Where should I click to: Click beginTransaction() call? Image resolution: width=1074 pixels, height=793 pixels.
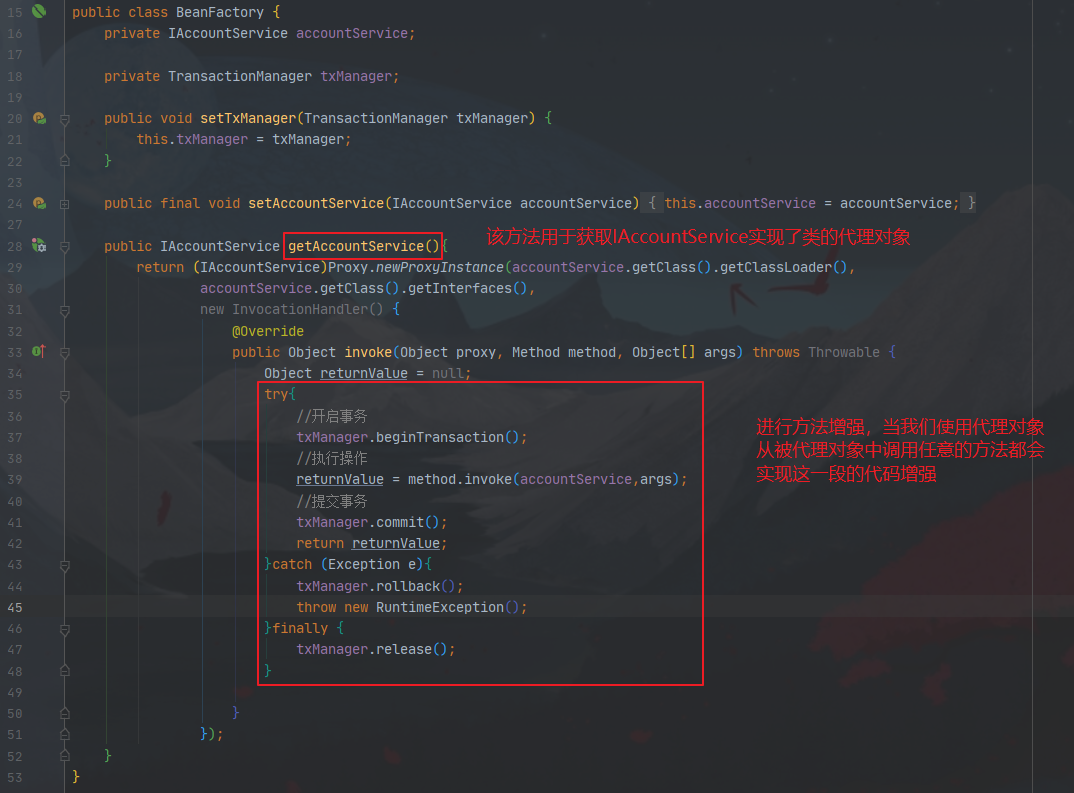(448, 437)
